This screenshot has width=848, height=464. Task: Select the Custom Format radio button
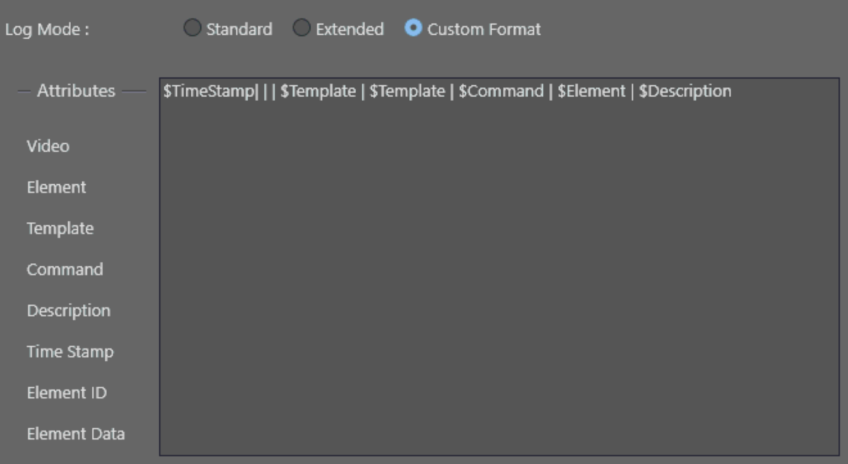(414, 29)
